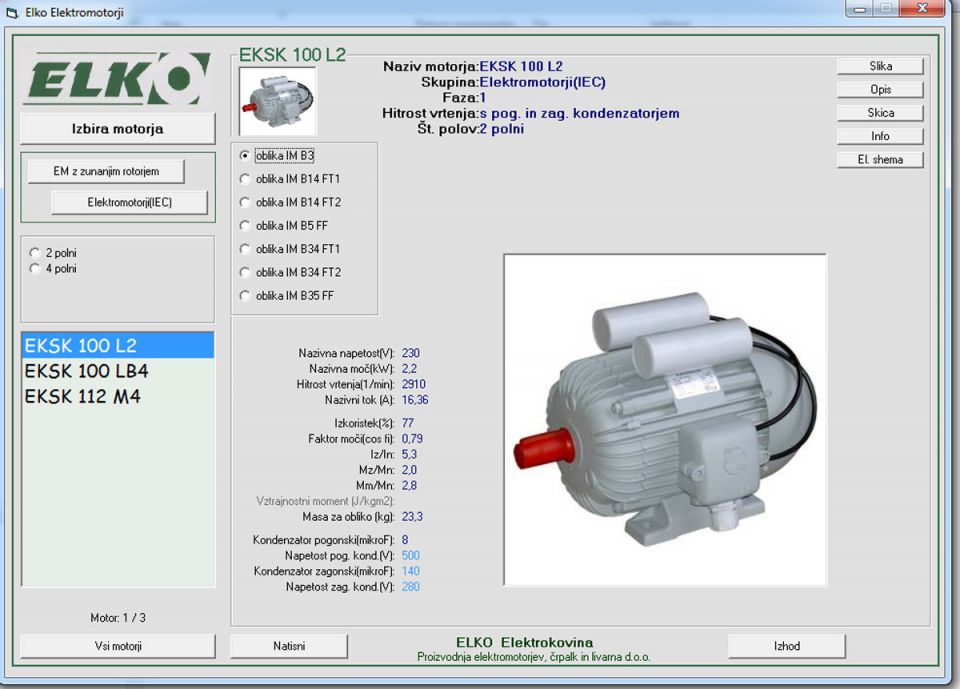Click the Iz/In value 5,3

(x=409, y=454)
